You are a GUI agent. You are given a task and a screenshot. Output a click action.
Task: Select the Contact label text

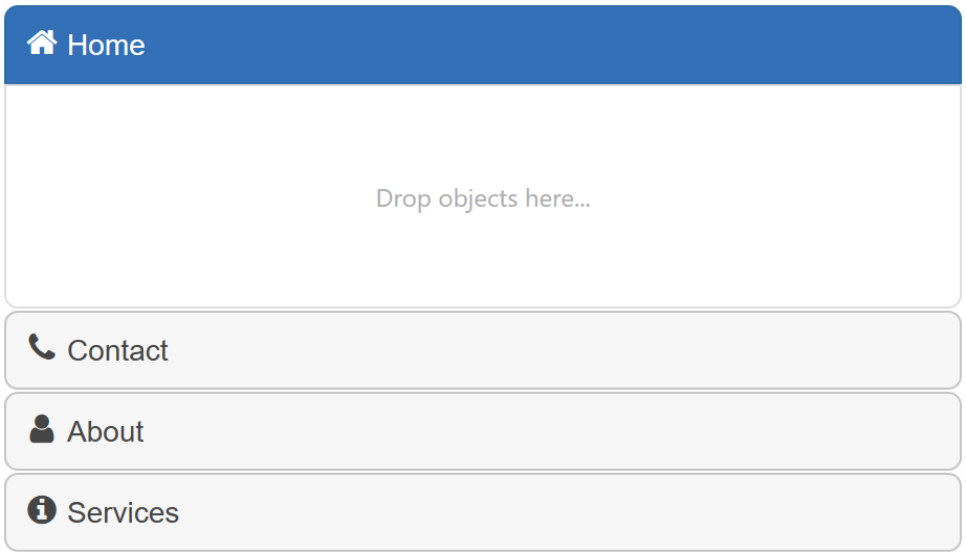pyautogui.click(x=118, y=351)
